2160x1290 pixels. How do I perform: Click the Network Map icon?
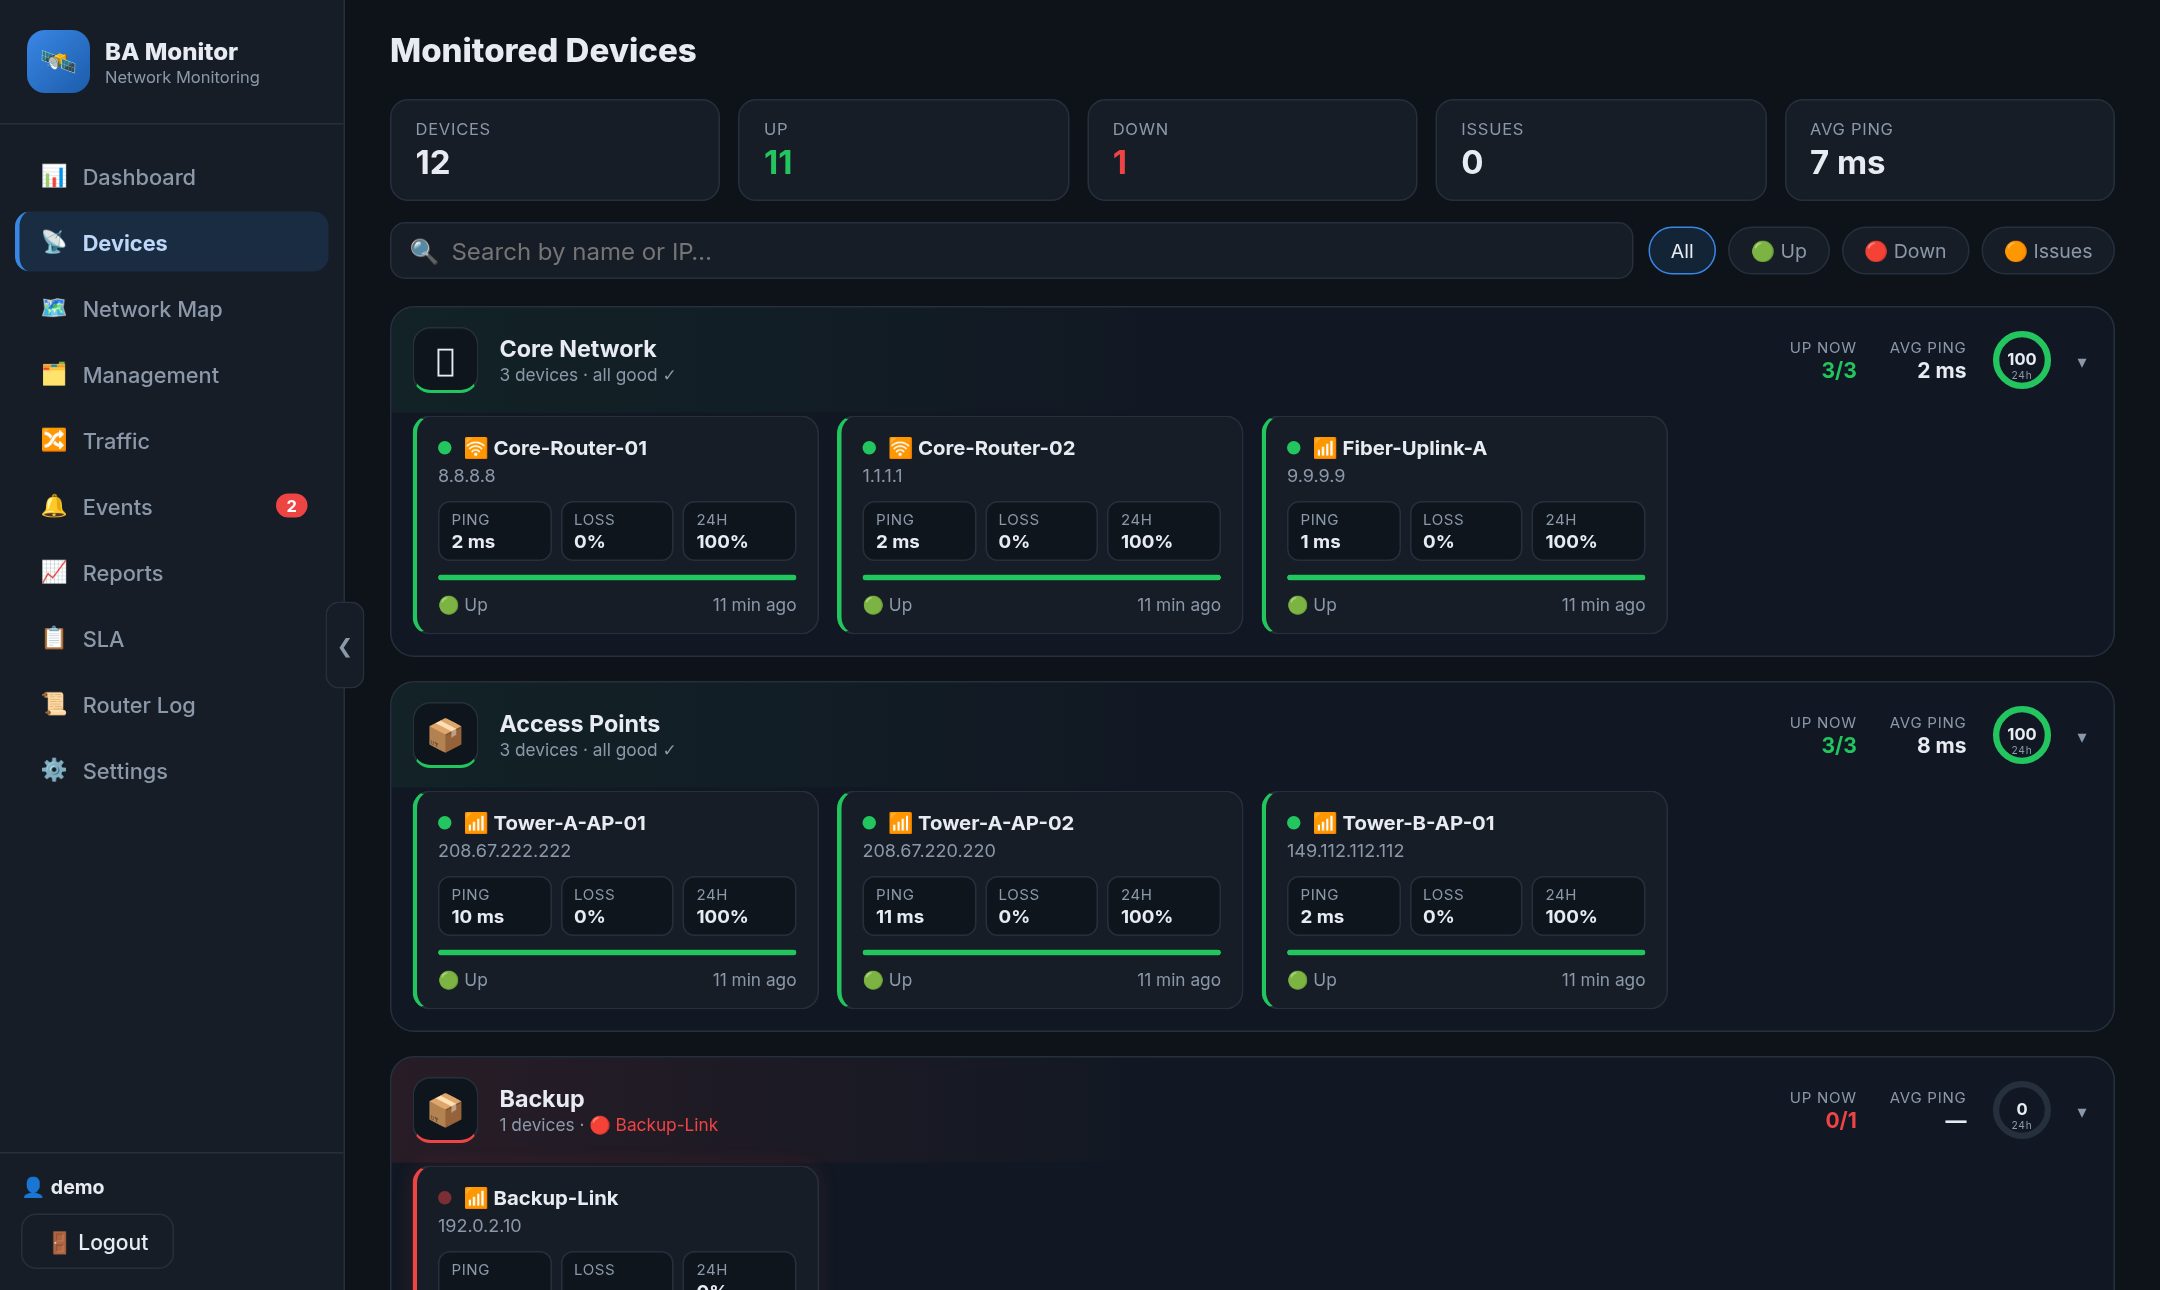[x=54, y=308]
